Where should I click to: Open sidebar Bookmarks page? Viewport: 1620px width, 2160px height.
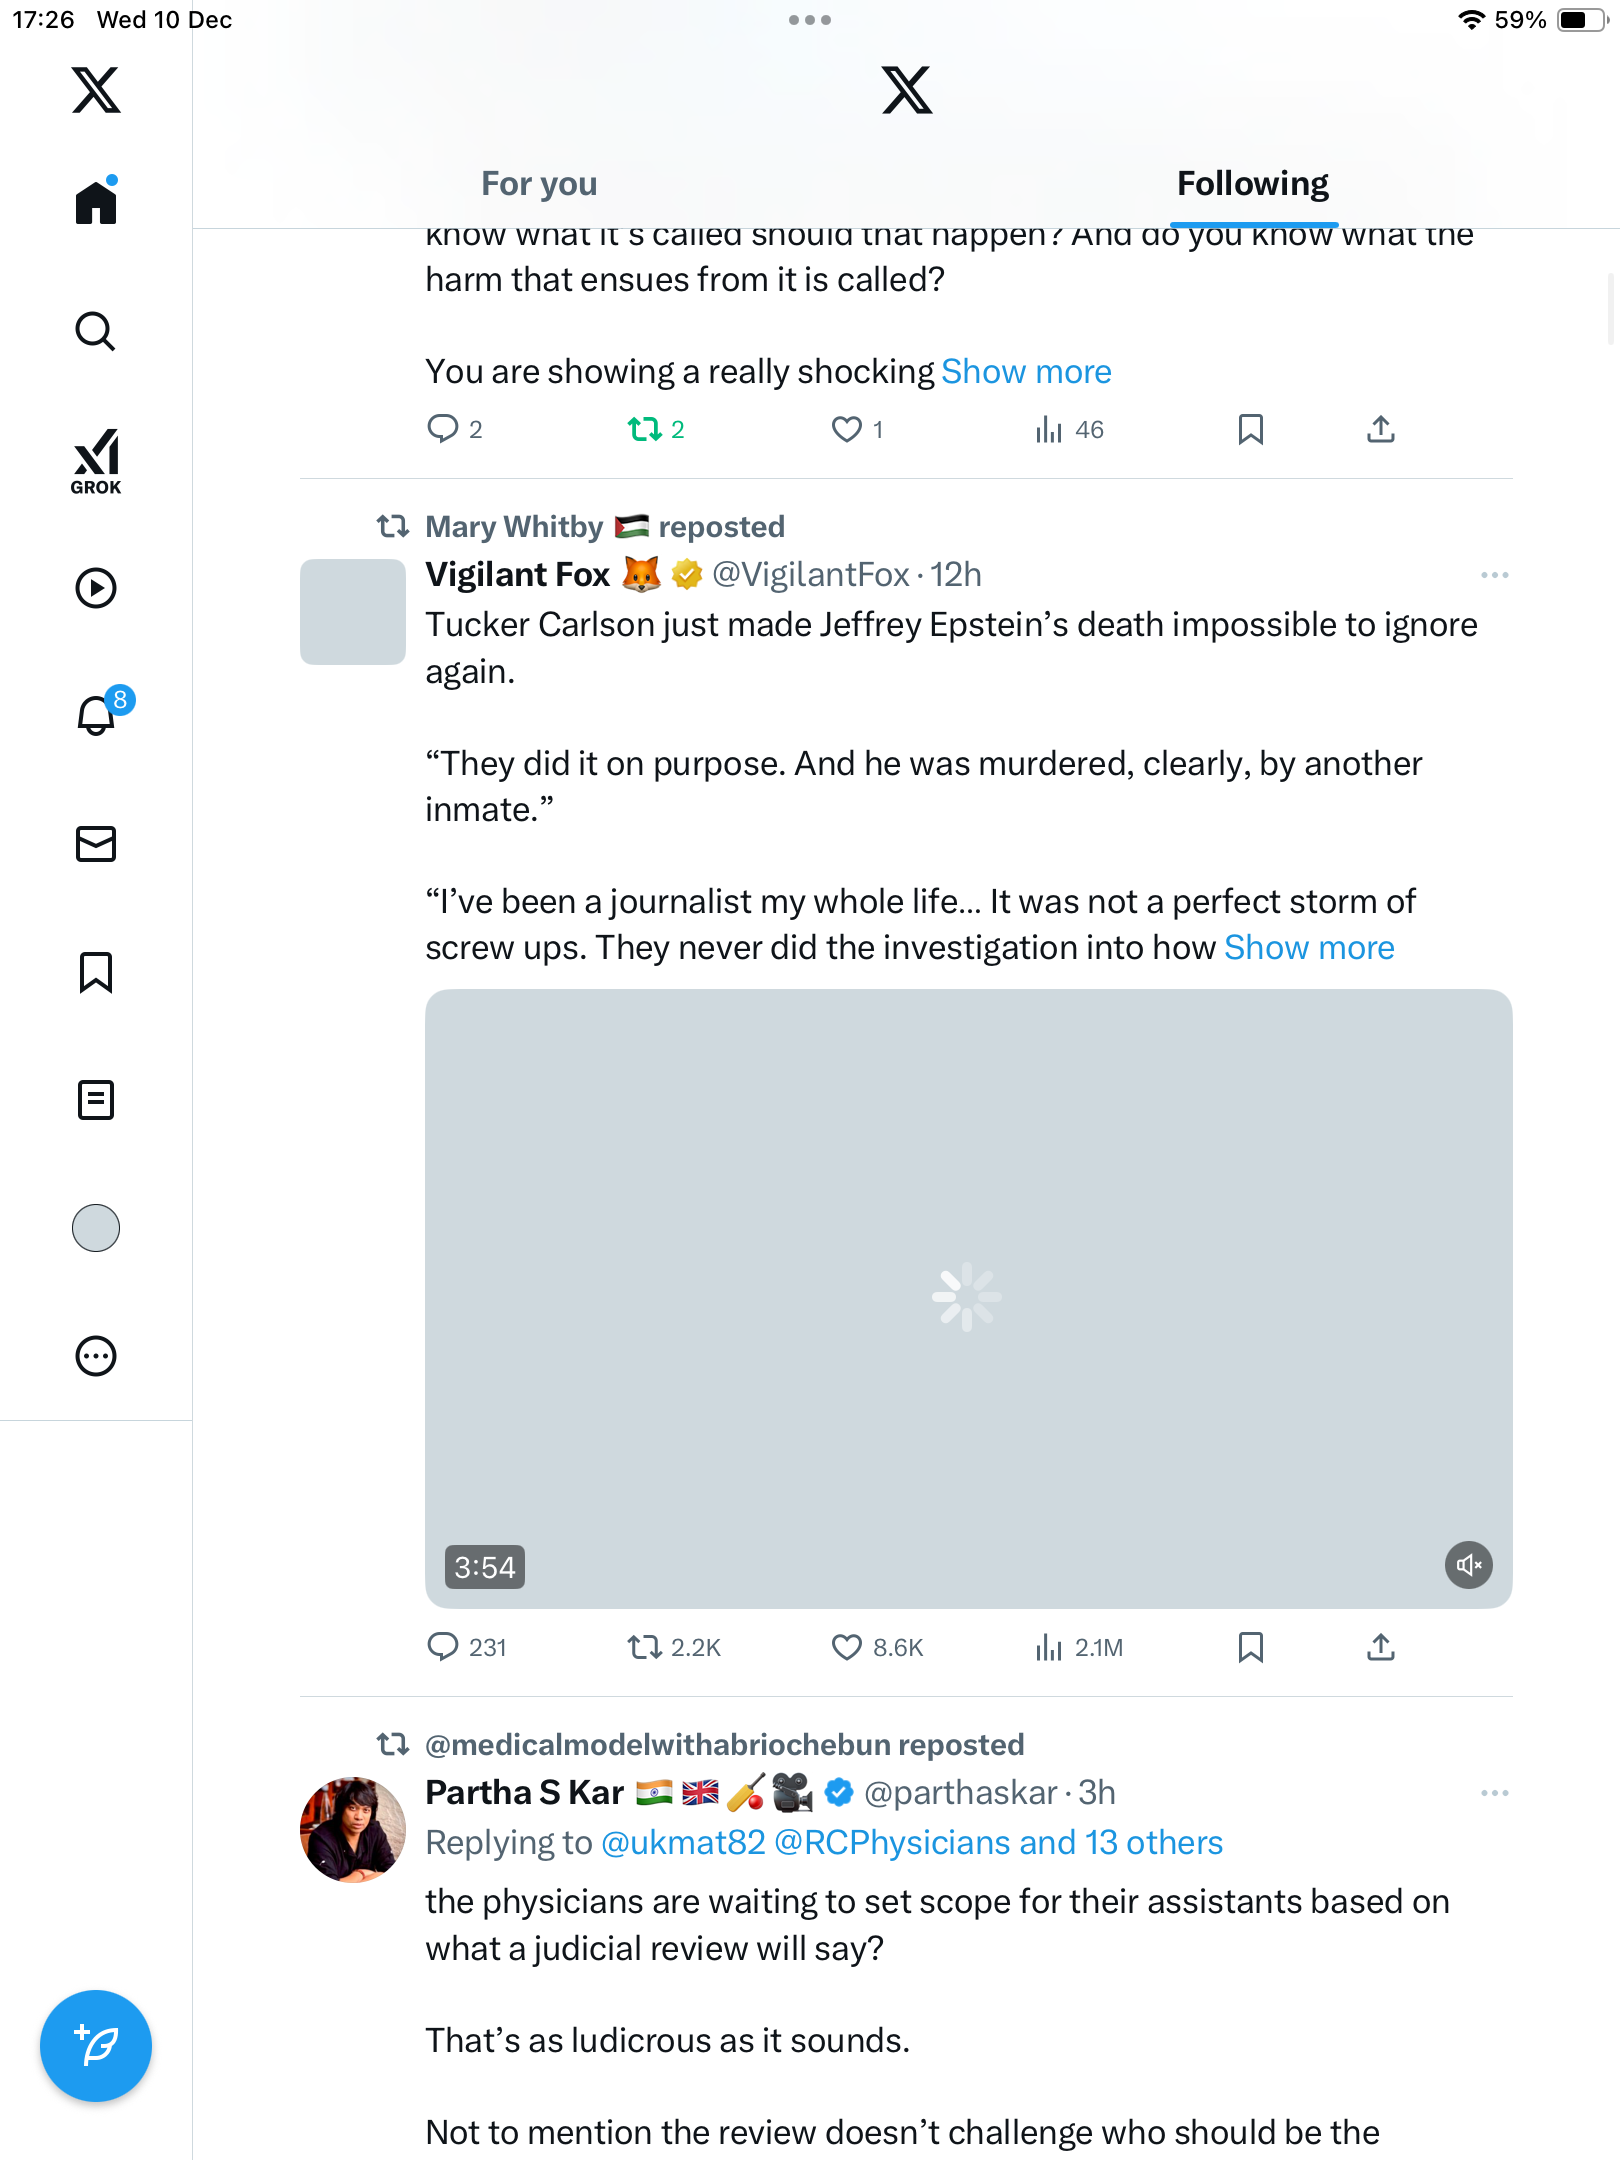tap(96, 972)
